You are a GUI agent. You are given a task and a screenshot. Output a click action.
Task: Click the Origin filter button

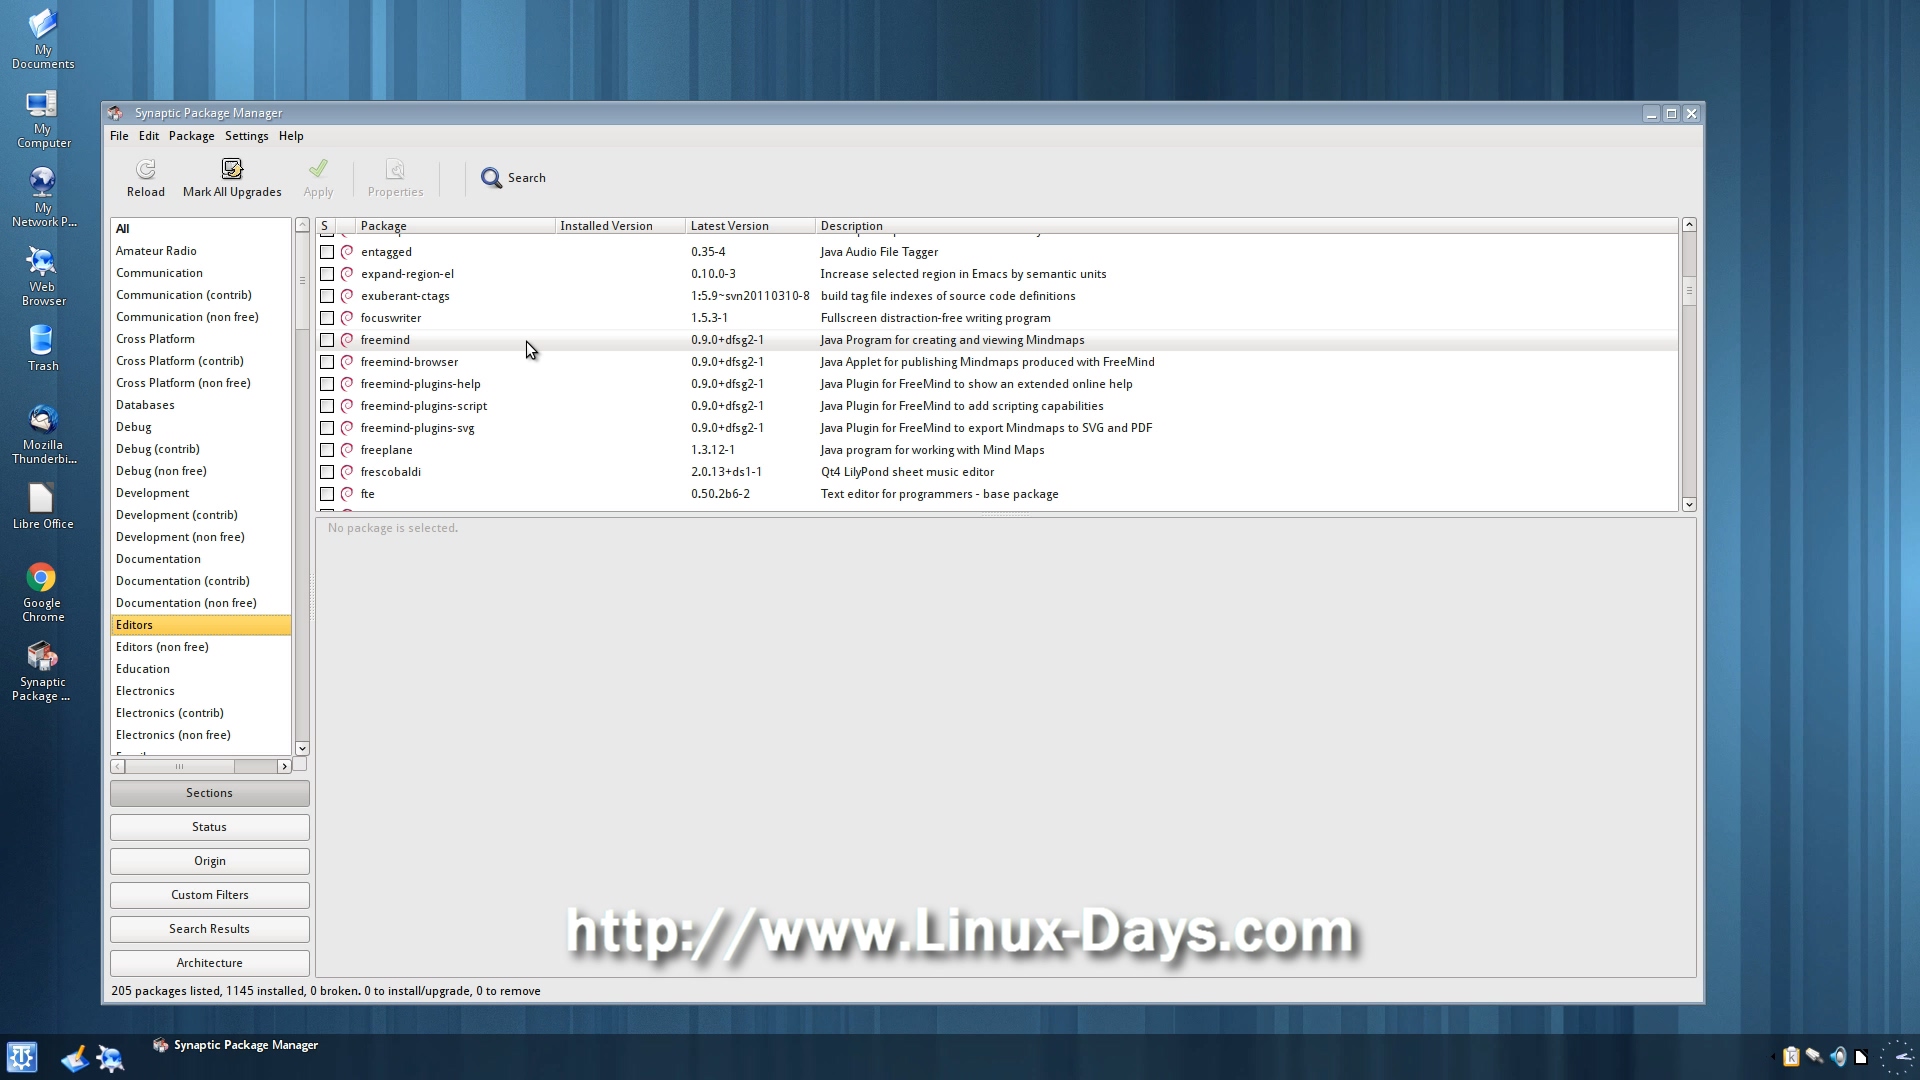pos(210,861)
